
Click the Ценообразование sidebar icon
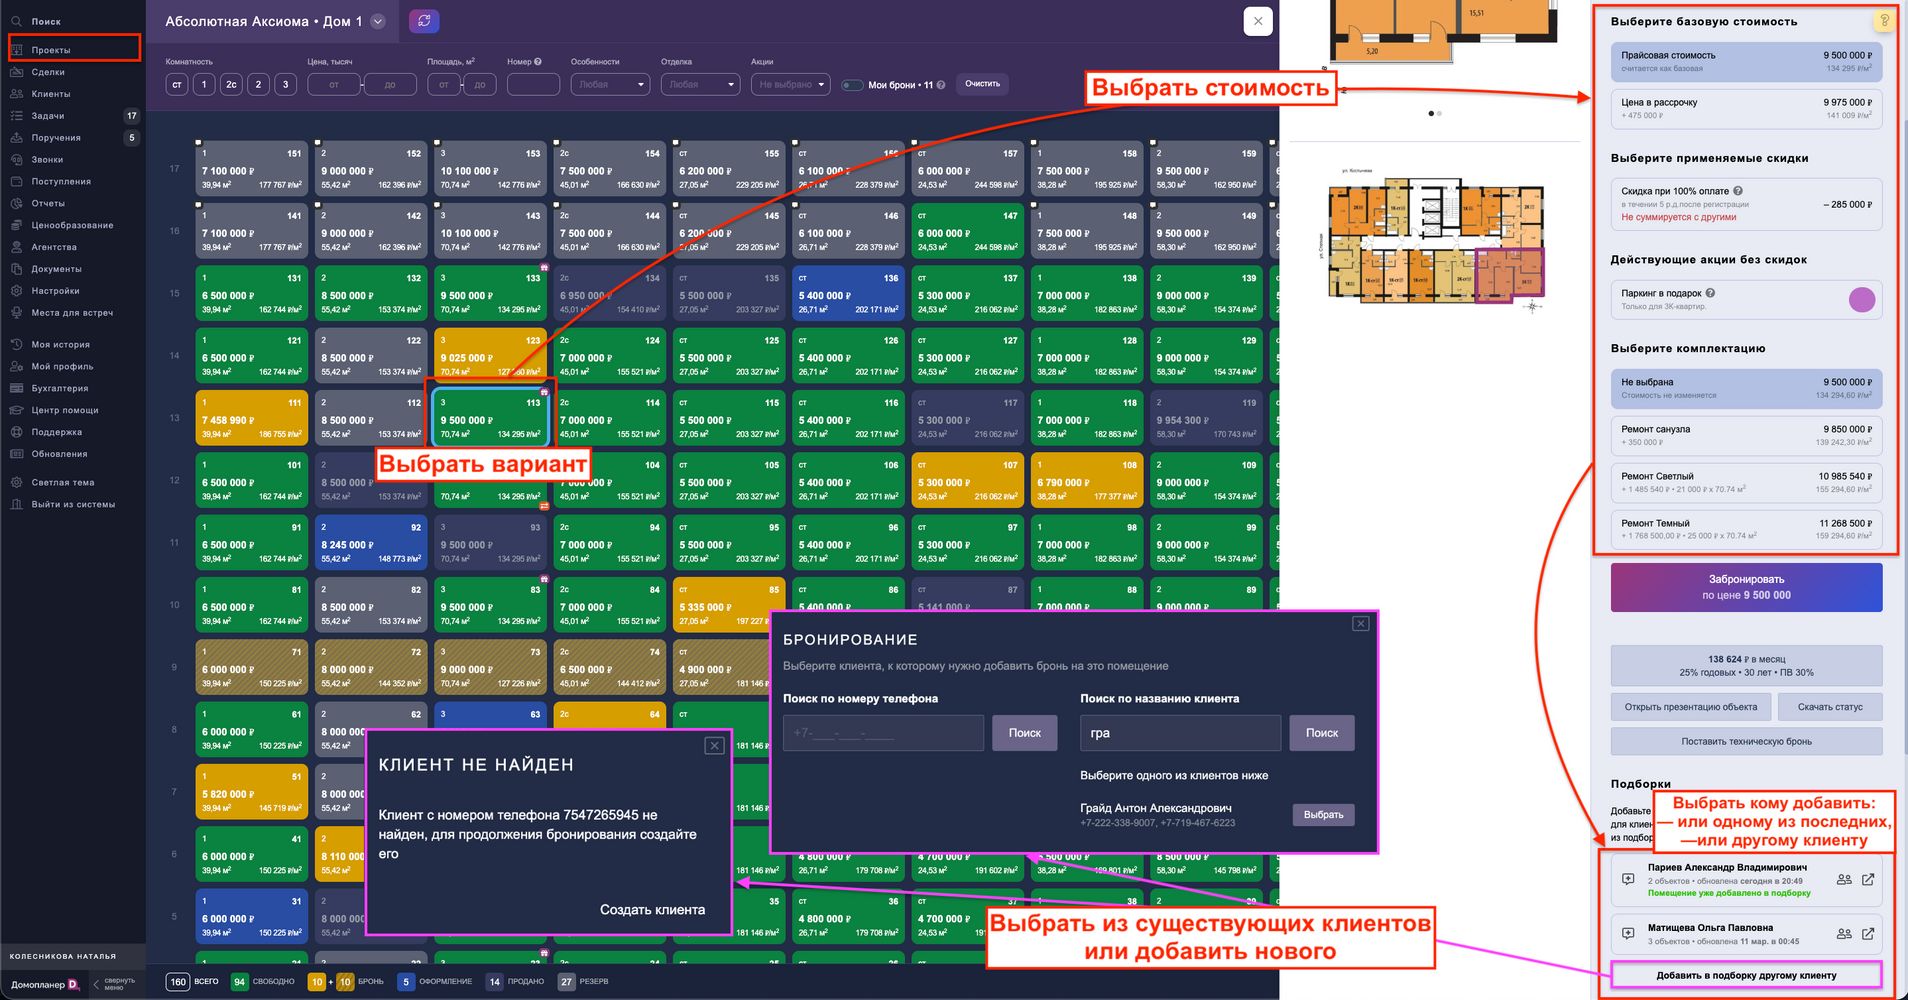pyautogui.click(x=17, y=225)
